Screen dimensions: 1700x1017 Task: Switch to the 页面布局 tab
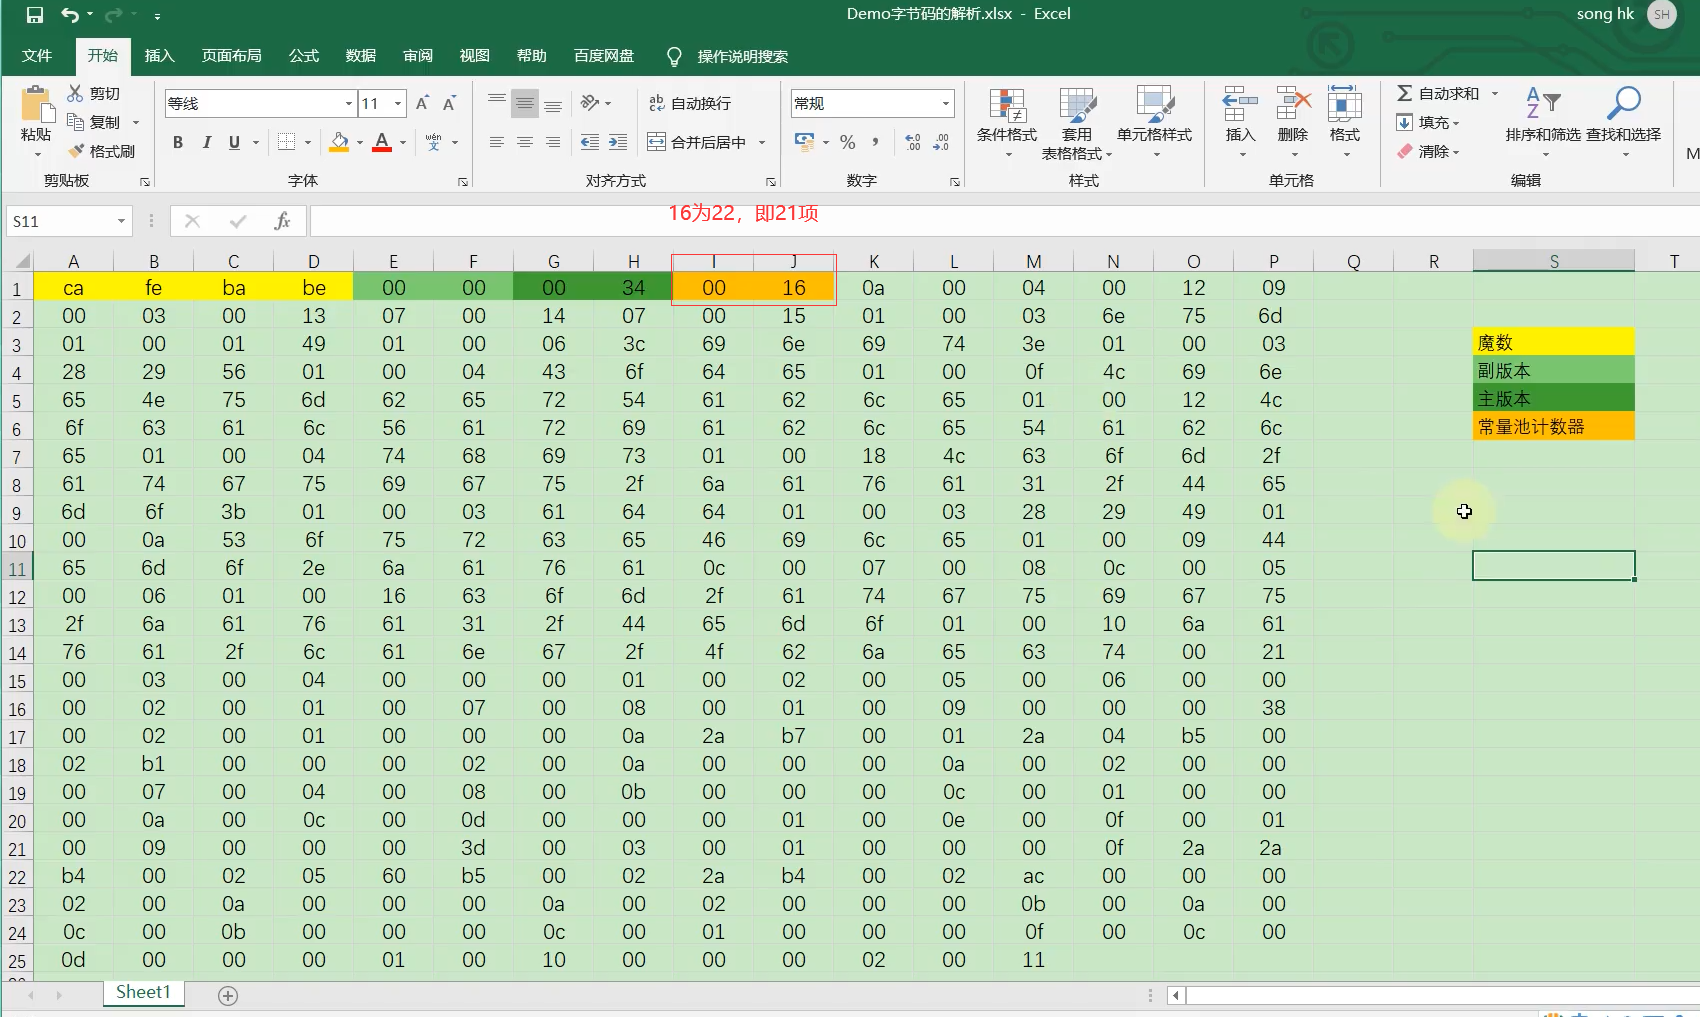tap(231, 56)
